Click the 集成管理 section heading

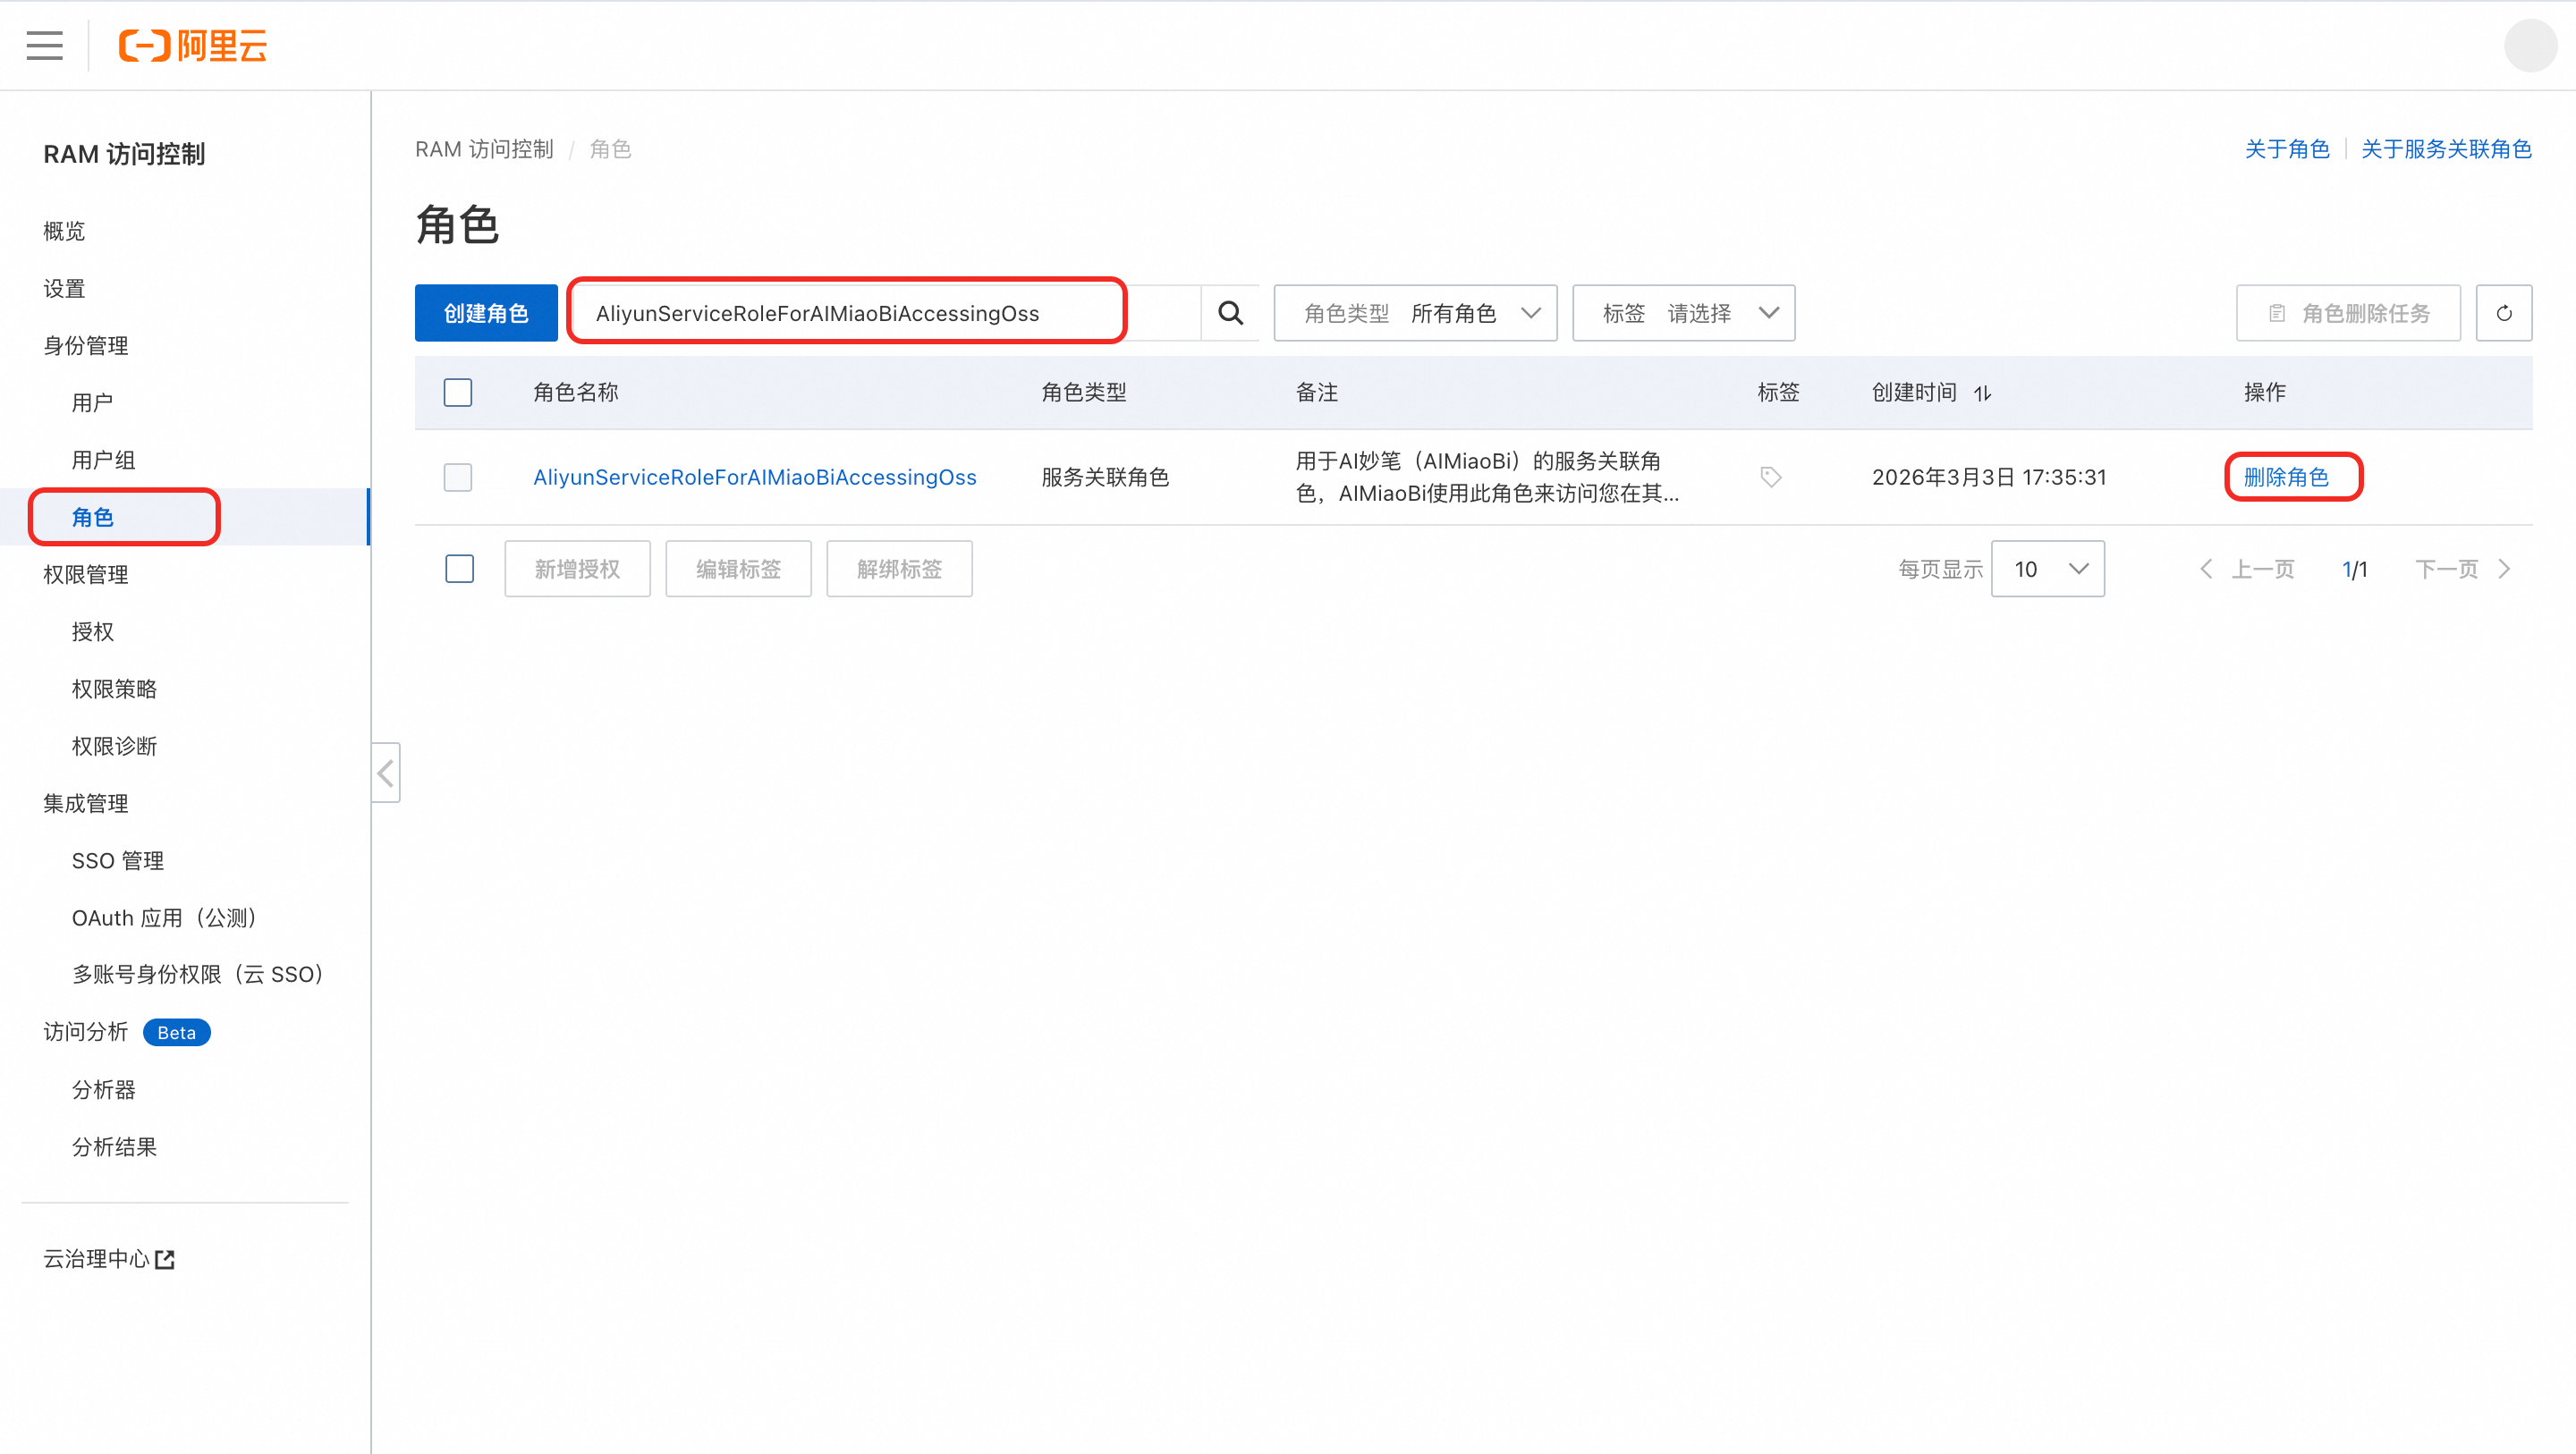(x=86, y=804)
